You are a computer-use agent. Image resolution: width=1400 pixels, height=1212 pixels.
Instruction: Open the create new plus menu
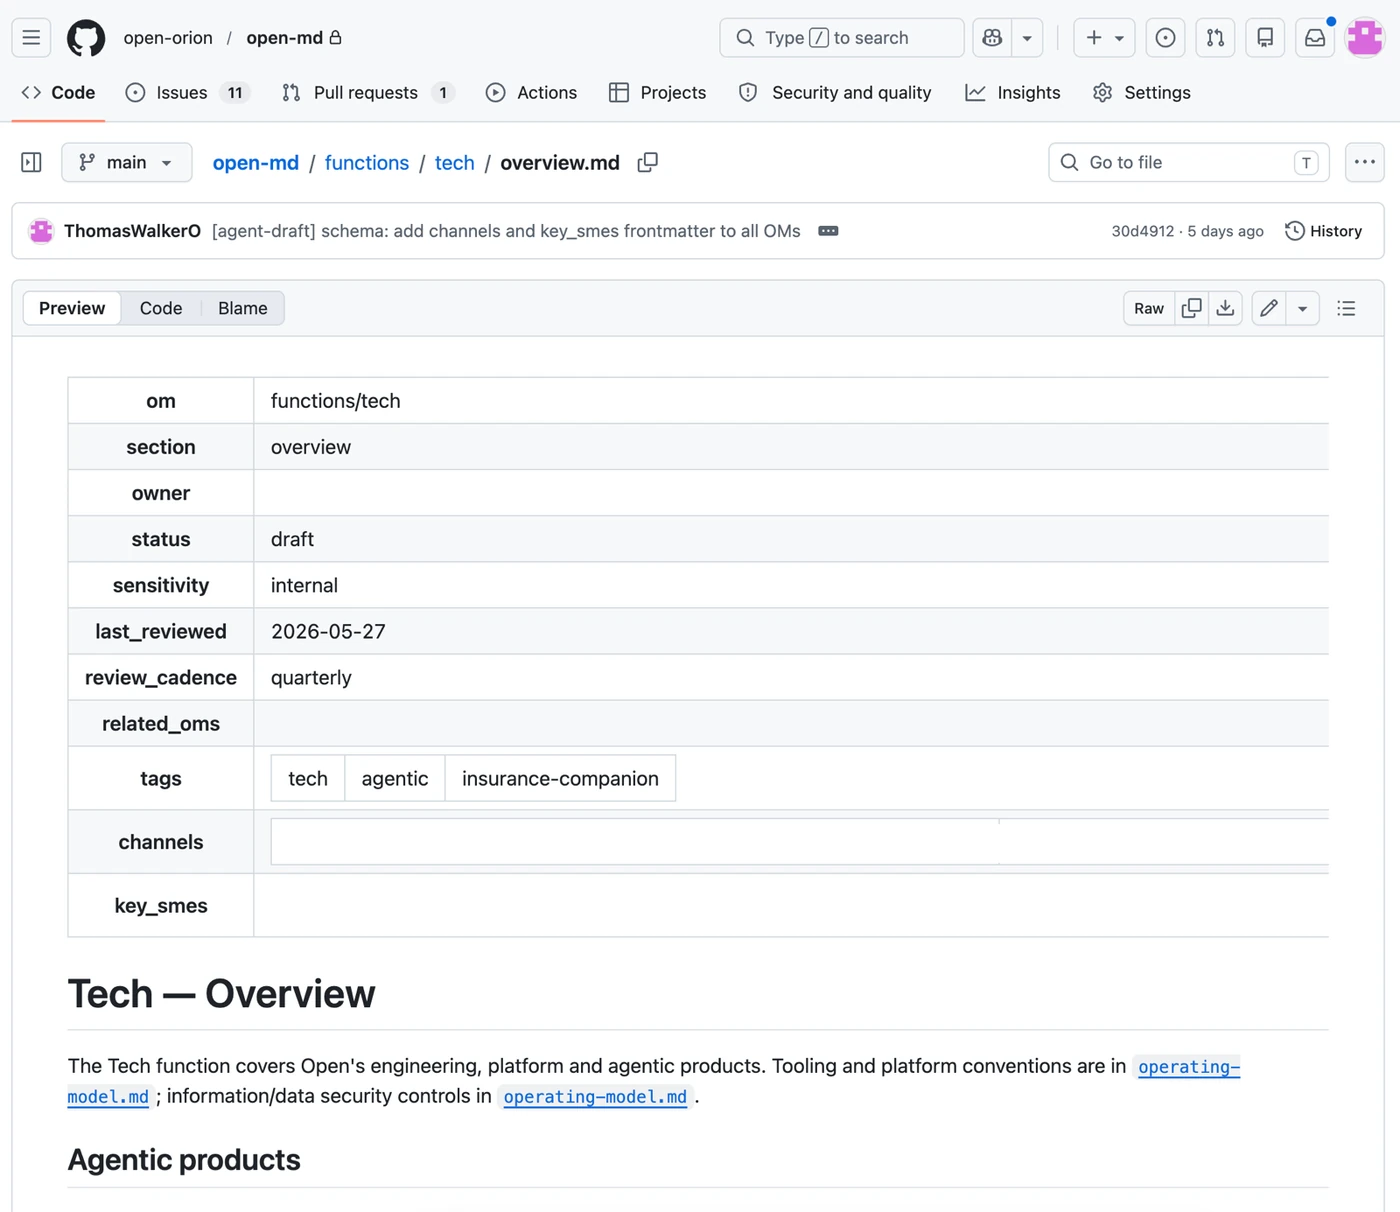pos(1104,38)
